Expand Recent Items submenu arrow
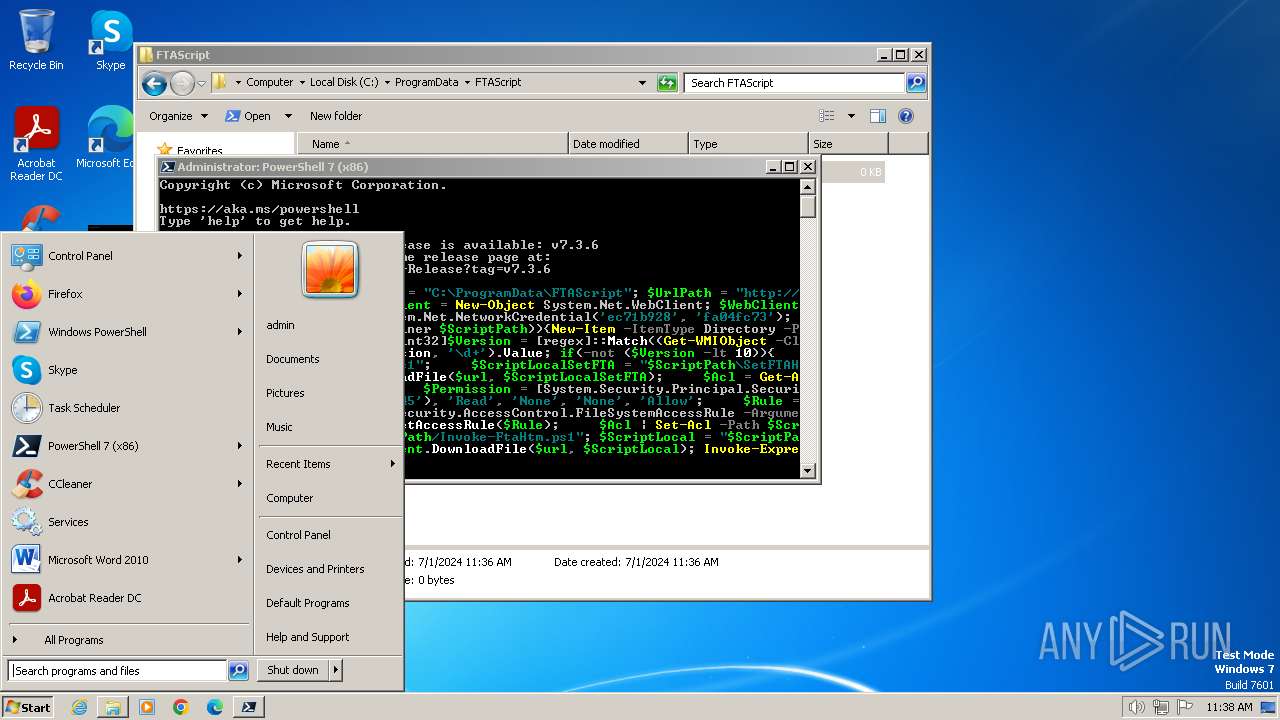This screenshot has width=1280, height=720. pos(393,464)
